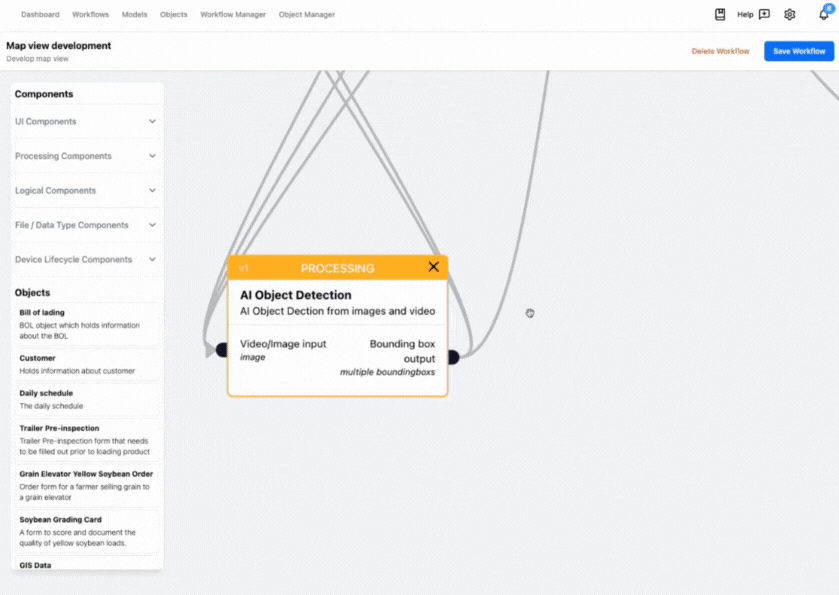Click the Bounding box output port
The width and height of the screenshot is (839, 595).
pyautogui.click(x=452, y=356)
